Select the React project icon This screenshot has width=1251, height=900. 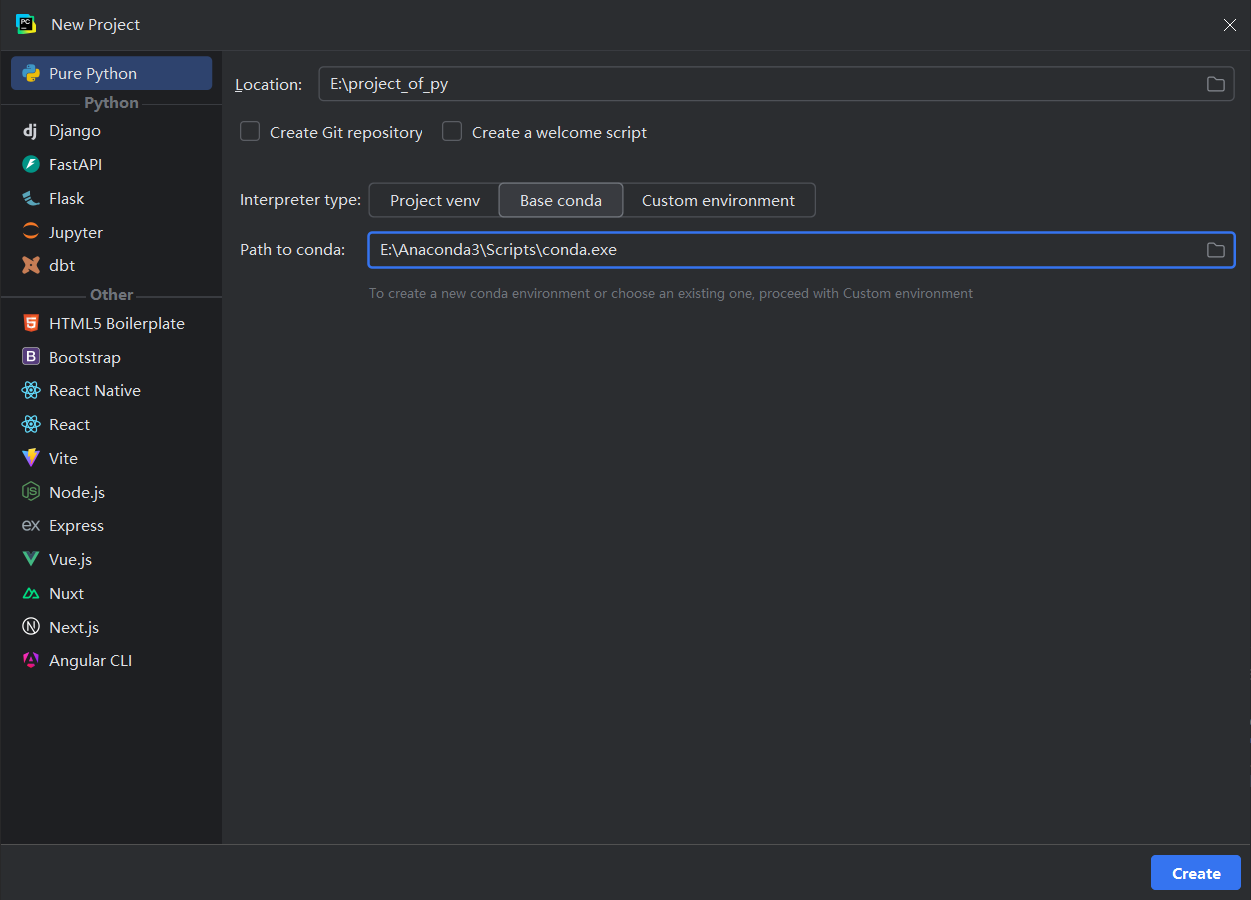(31, 424)
